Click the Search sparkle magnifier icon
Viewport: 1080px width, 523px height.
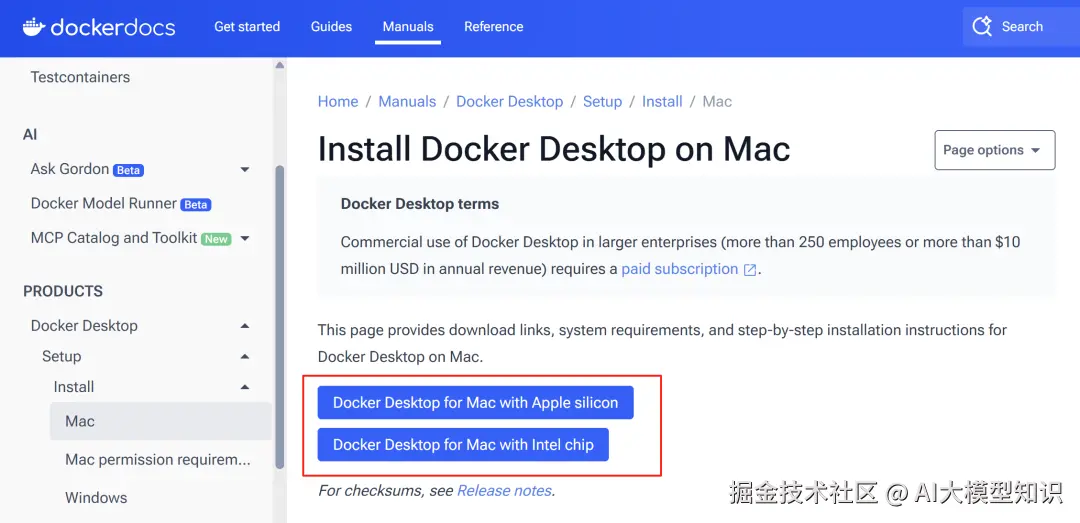tap(982, 27)
